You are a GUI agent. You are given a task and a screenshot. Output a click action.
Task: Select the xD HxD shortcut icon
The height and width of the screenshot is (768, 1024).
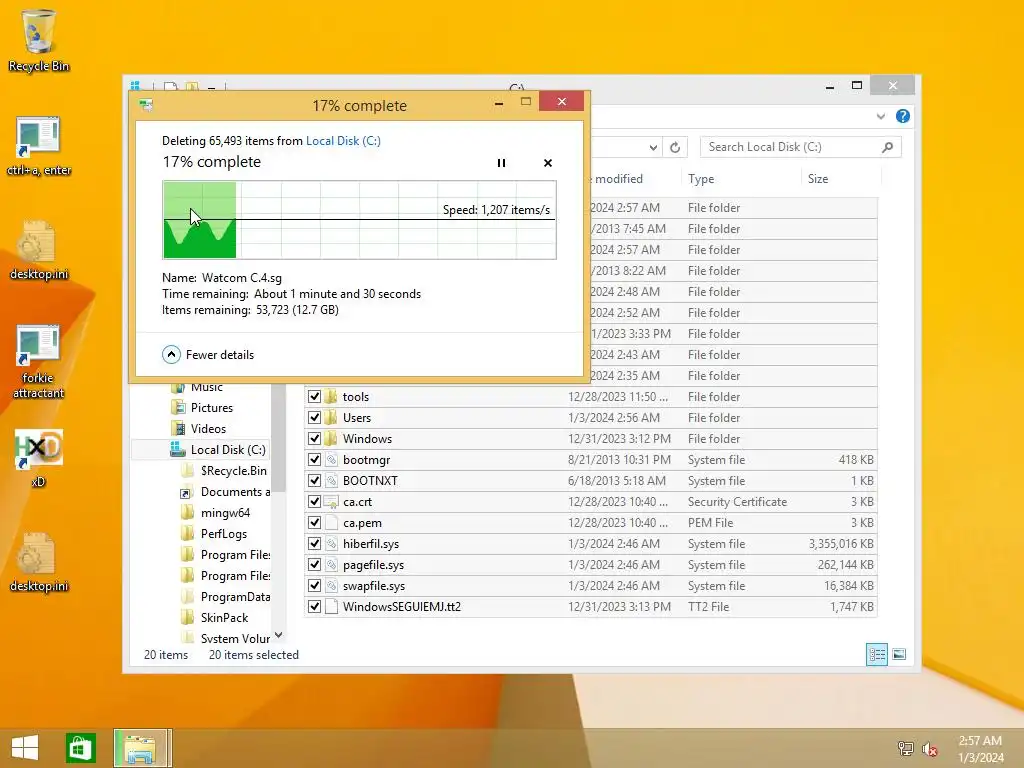38,458
